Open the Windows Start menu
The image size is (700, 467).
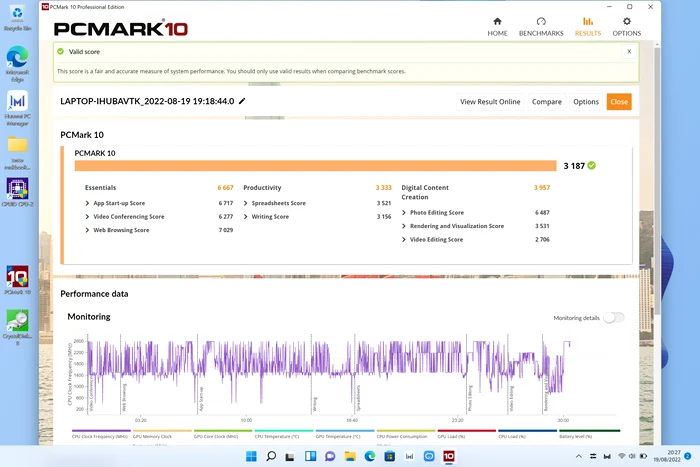pos(251,456)
